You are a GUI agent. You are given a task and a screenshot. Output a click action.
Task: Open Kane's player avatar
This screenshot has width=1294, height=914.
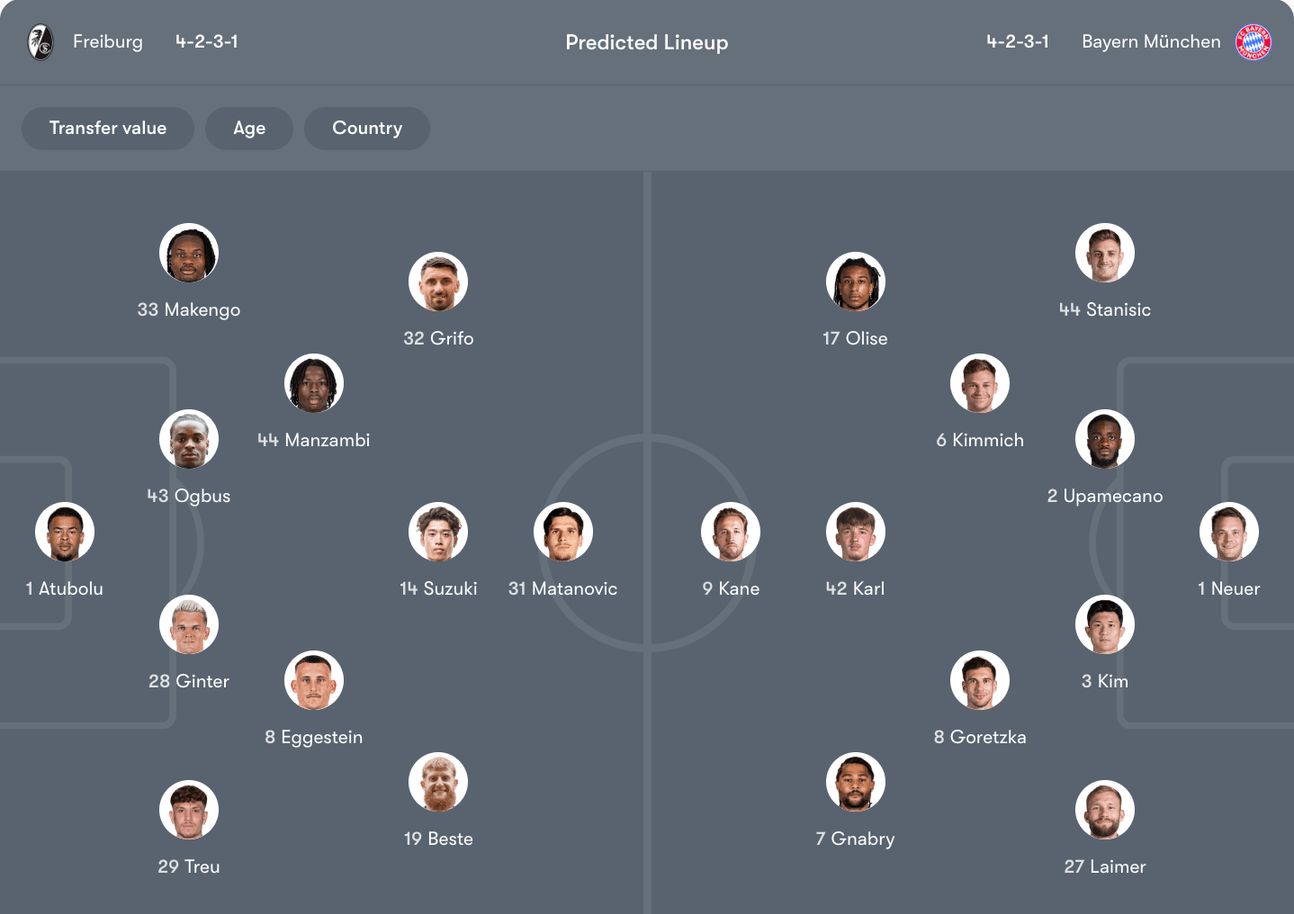click(731, 532)
